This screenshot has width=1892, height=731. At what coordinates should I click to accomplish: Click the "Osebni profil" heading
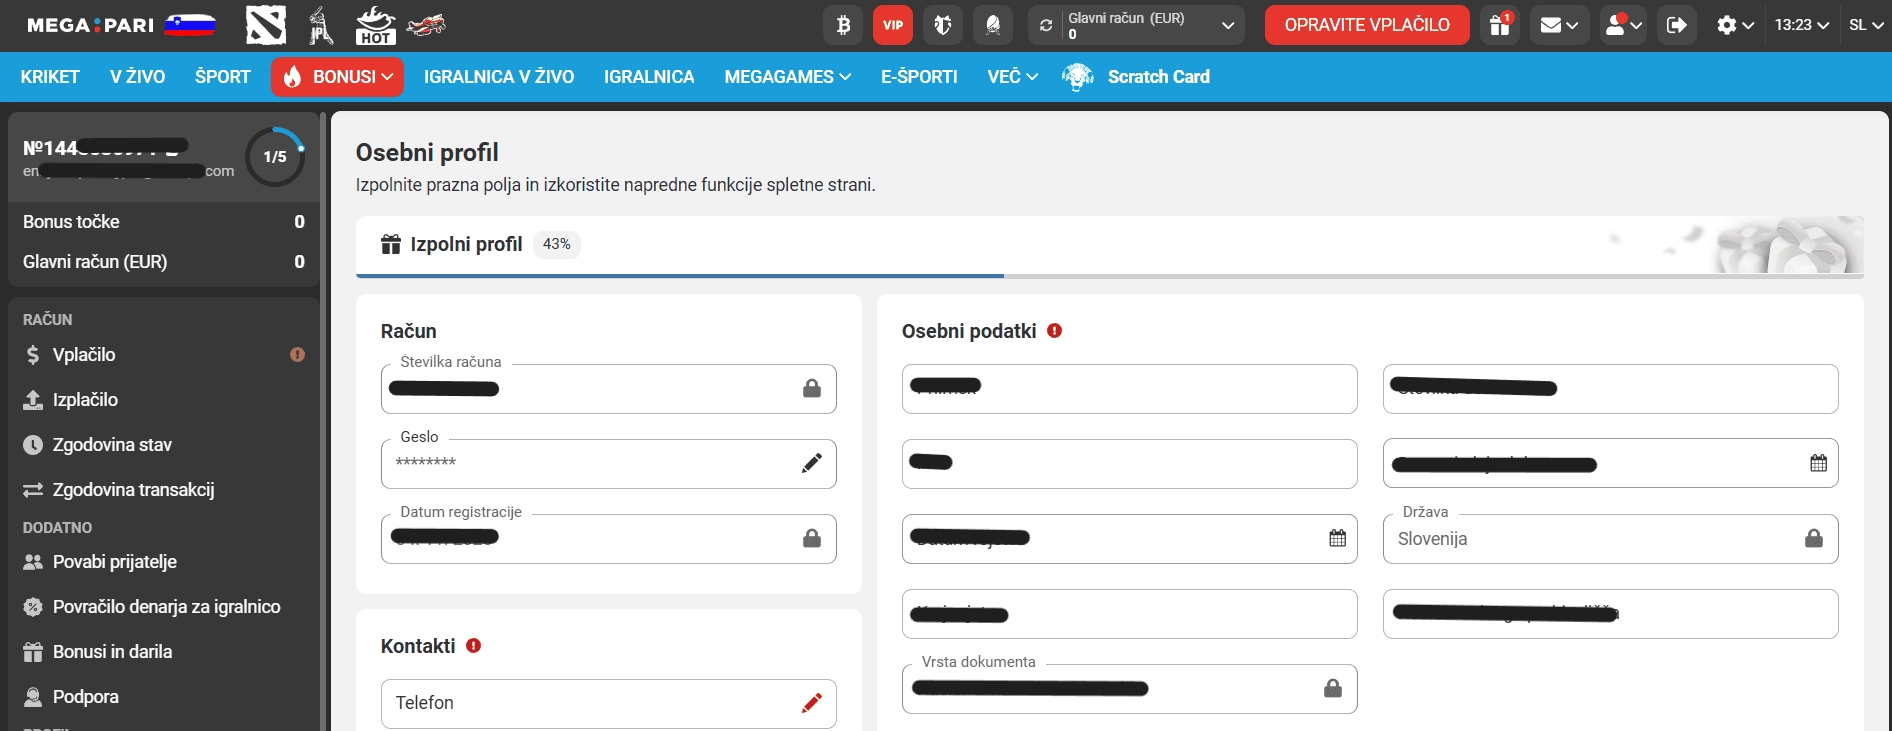click(427, 152)
